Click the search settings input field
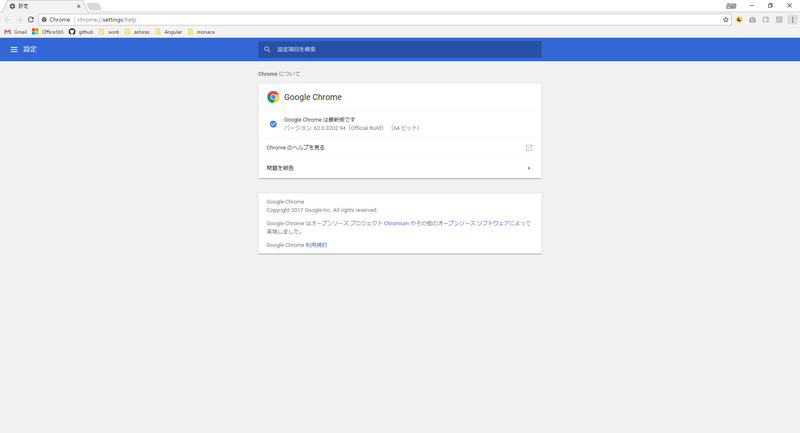This screenshot has width=800, height=433. pyautogui.click(x=399, y=49)
